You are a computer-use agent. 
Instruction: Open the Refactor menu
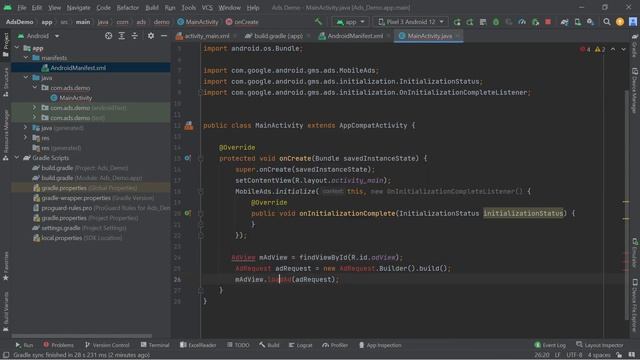(128, 7)
